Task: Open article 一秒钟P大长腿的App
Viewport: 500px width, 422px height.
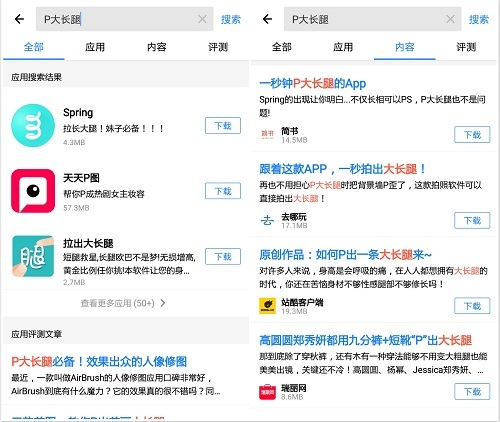Action: pos(313,83)
